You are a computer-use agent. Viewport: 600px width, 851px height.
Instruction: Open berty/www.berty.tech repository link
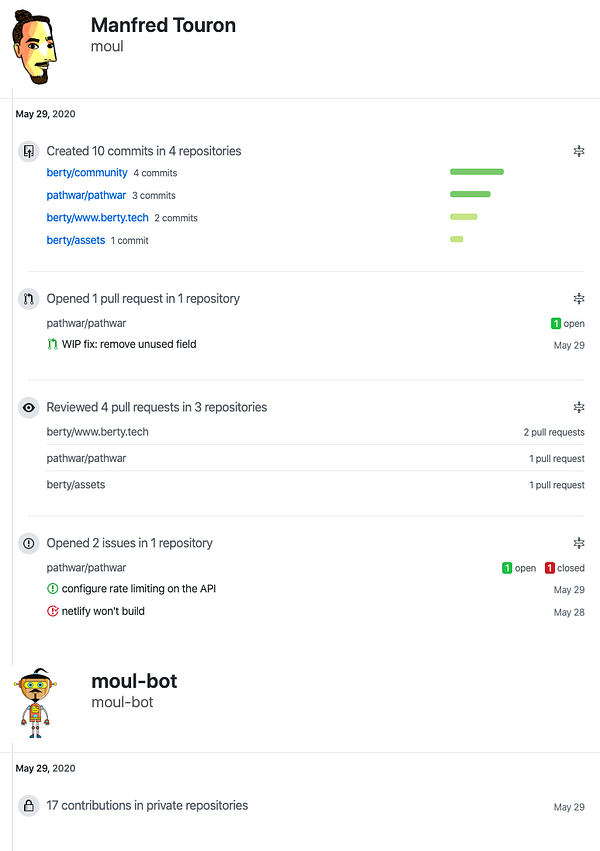98,218
